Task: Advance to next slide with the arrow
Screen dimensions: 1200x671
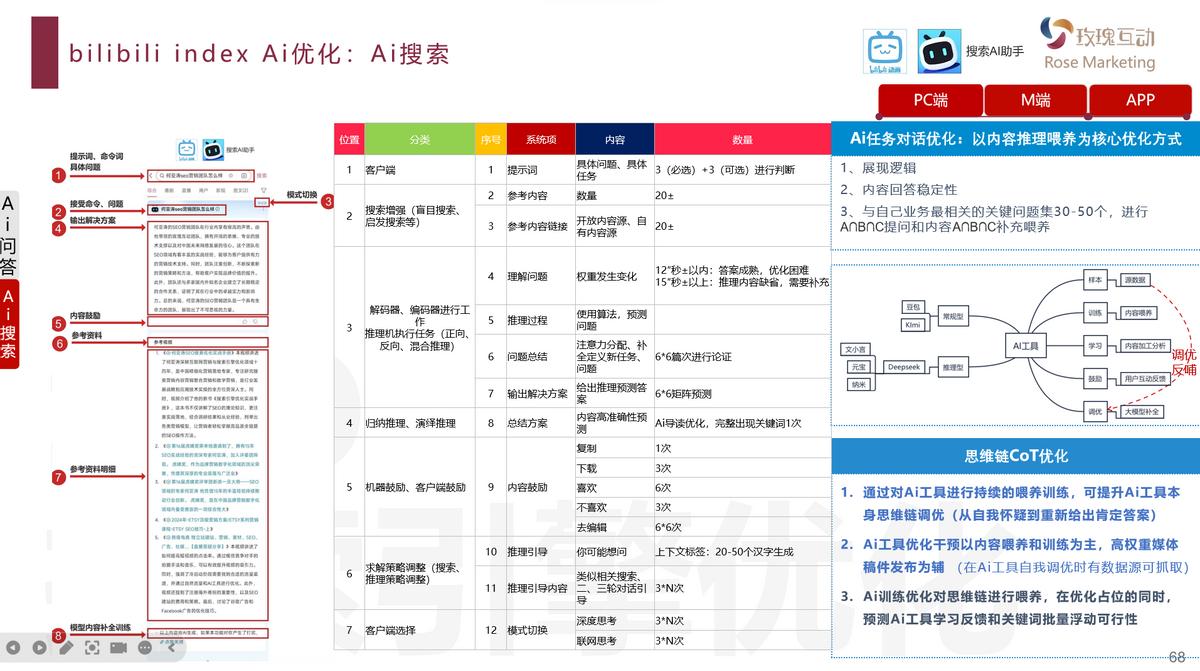Action: coord(40,648)
